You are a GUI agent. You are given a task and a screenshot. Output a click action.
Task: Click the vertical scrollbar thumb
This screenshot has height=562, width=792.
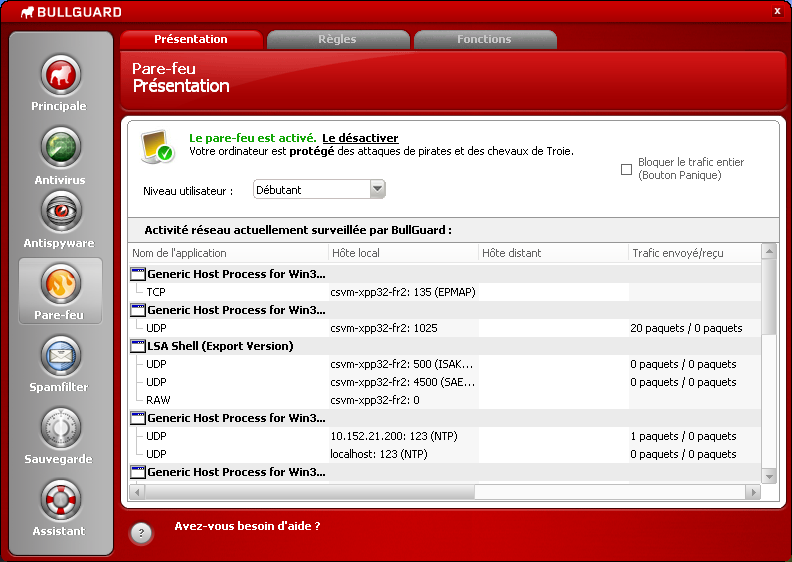(769, 296)
